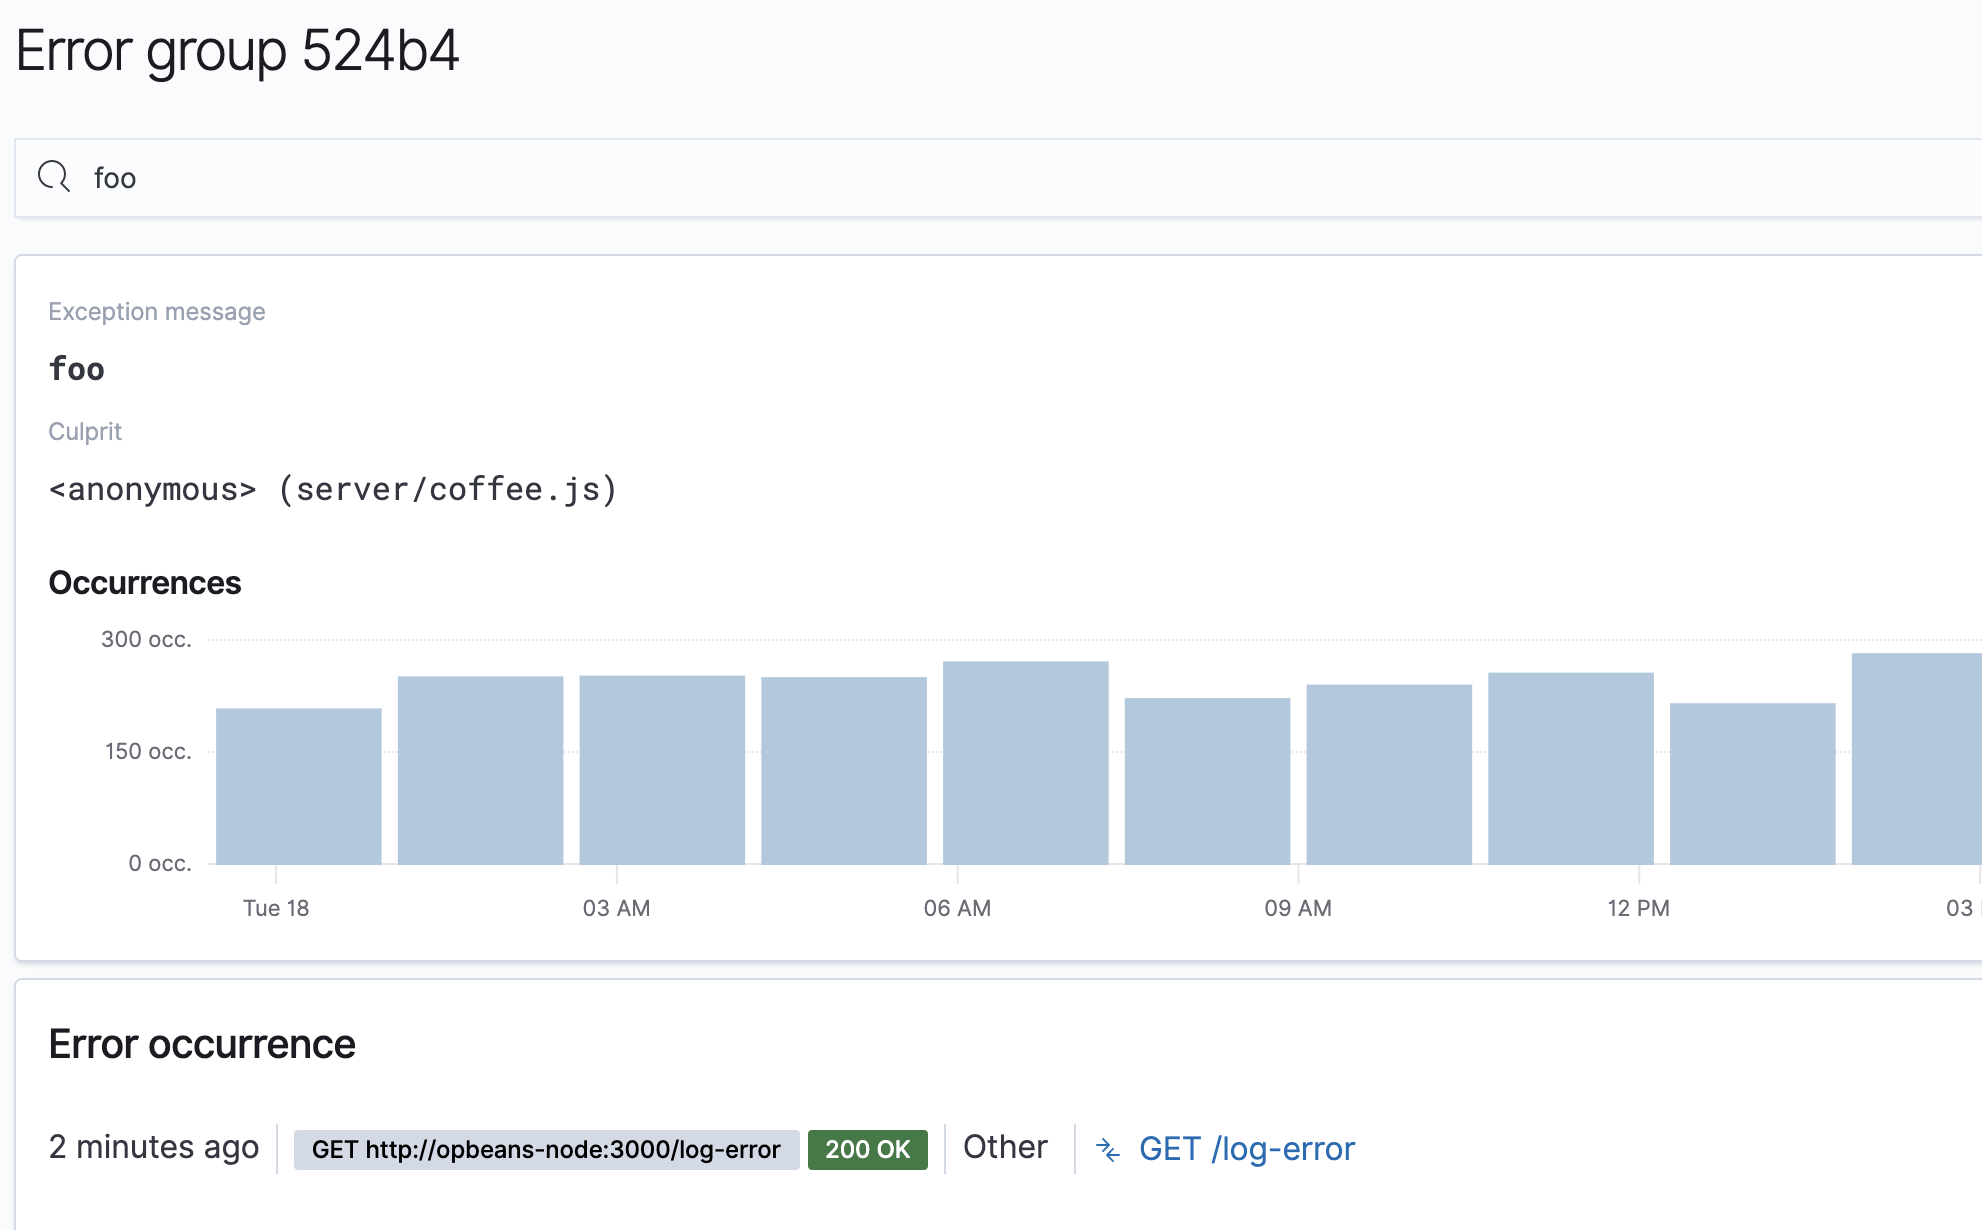Click the exception message foo
The width and height of the screenshot is (1982, 1230).
(x=77, y=369)
